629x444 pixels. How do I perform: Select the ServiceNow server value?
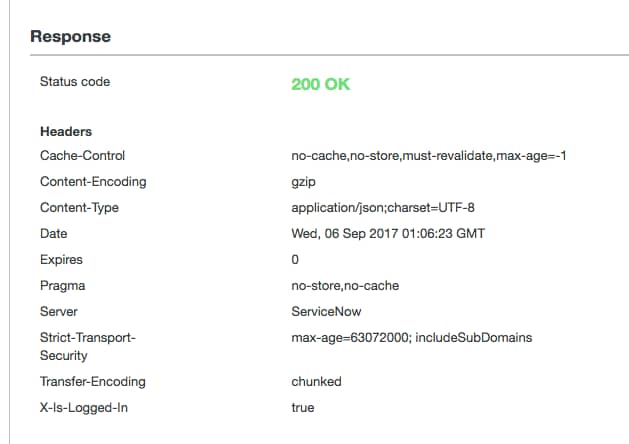click(x=326, y=312)
